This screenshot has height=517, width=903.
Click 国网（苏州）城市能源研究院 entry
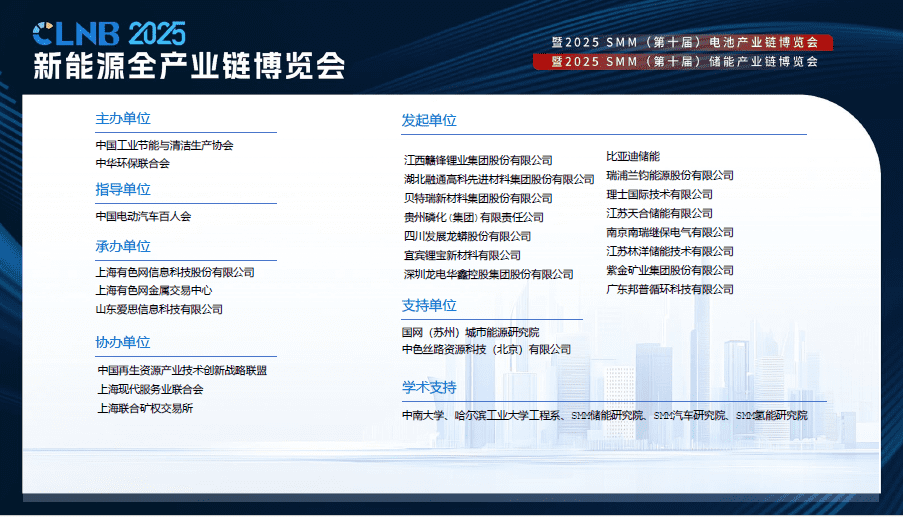coord(470,332)
